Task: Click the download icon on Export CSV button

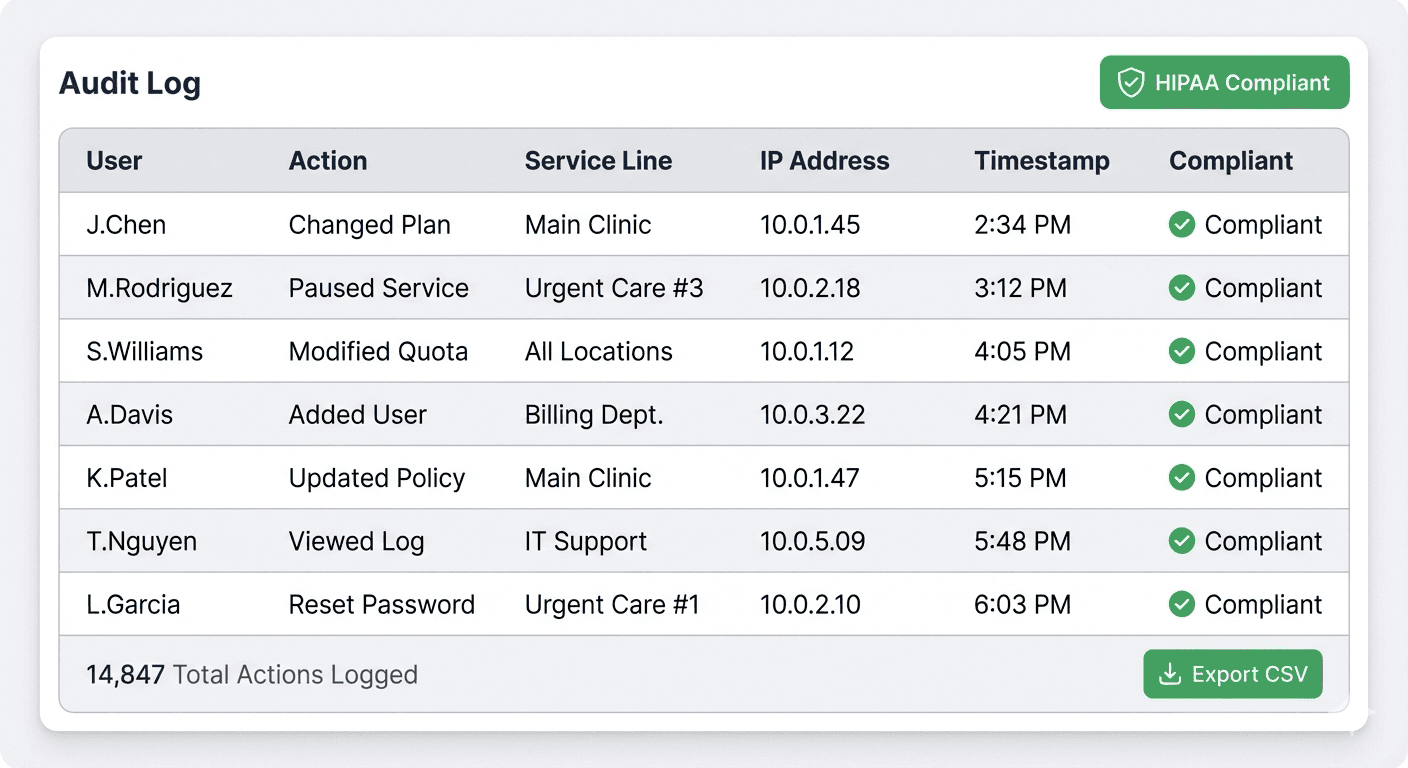Action: tap(1168, 674)
